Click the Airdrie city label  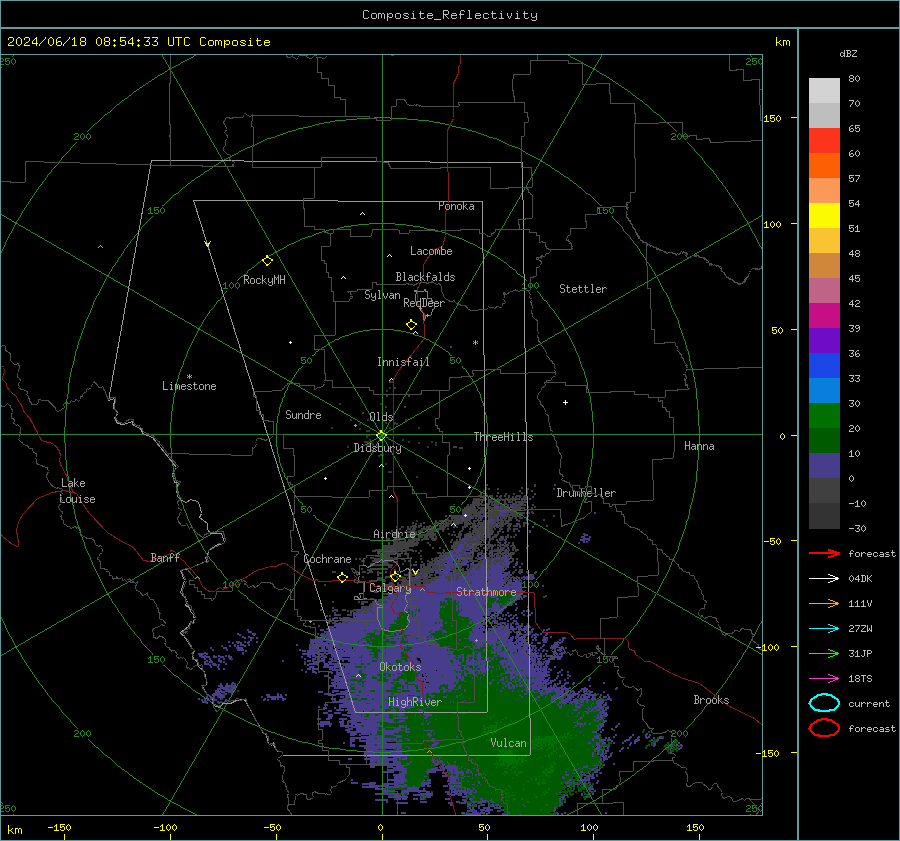click(394, 534)
